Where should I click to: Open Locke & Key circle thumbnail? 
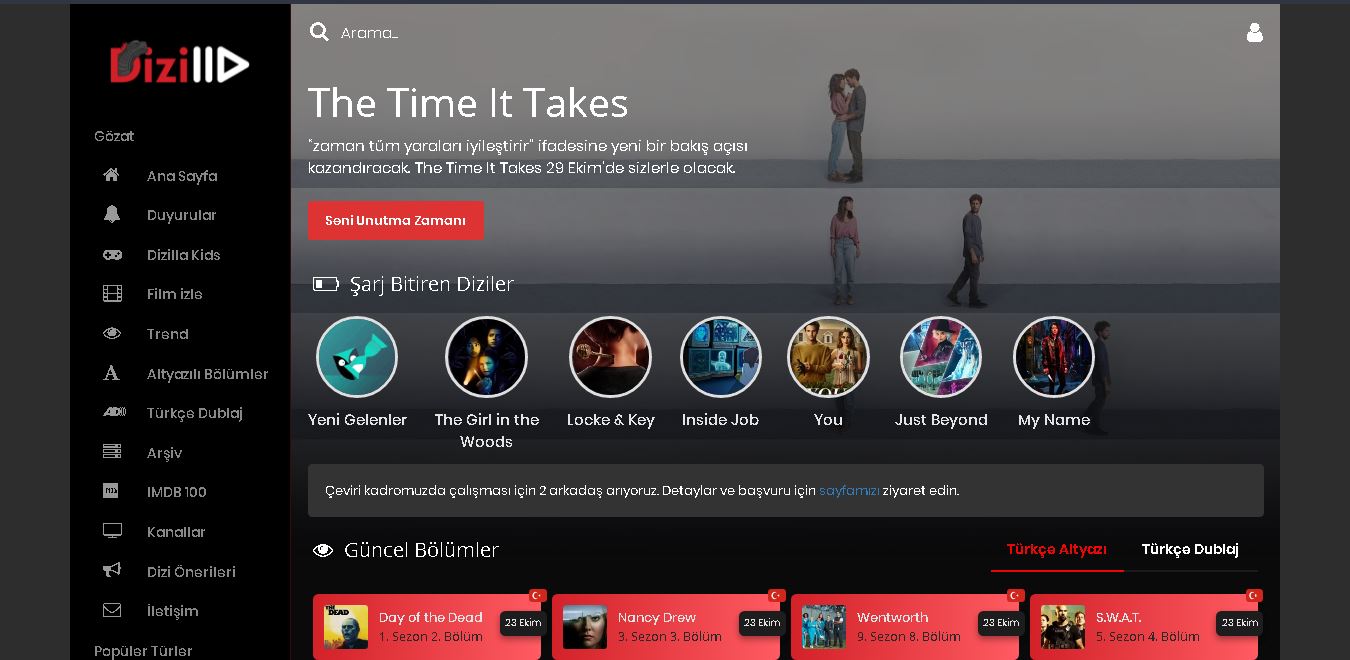point(611,357)
